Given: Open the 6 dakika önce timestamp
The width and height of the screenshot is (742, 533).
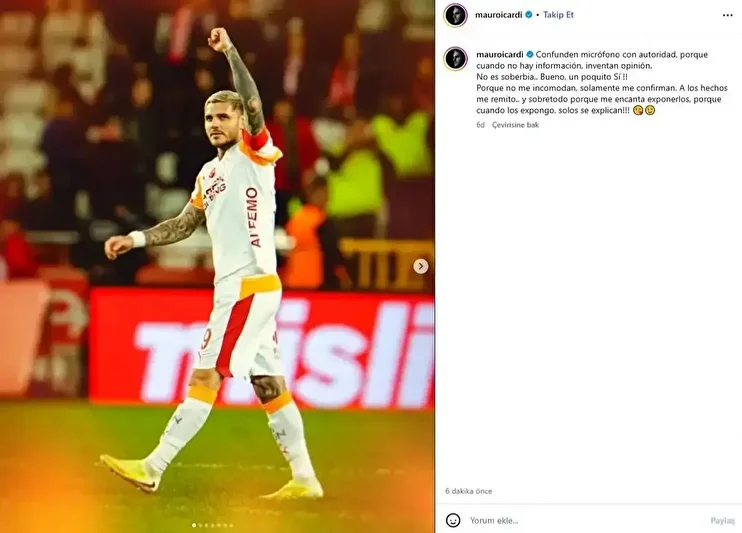Looking at the screenshot, I should 468,491.
